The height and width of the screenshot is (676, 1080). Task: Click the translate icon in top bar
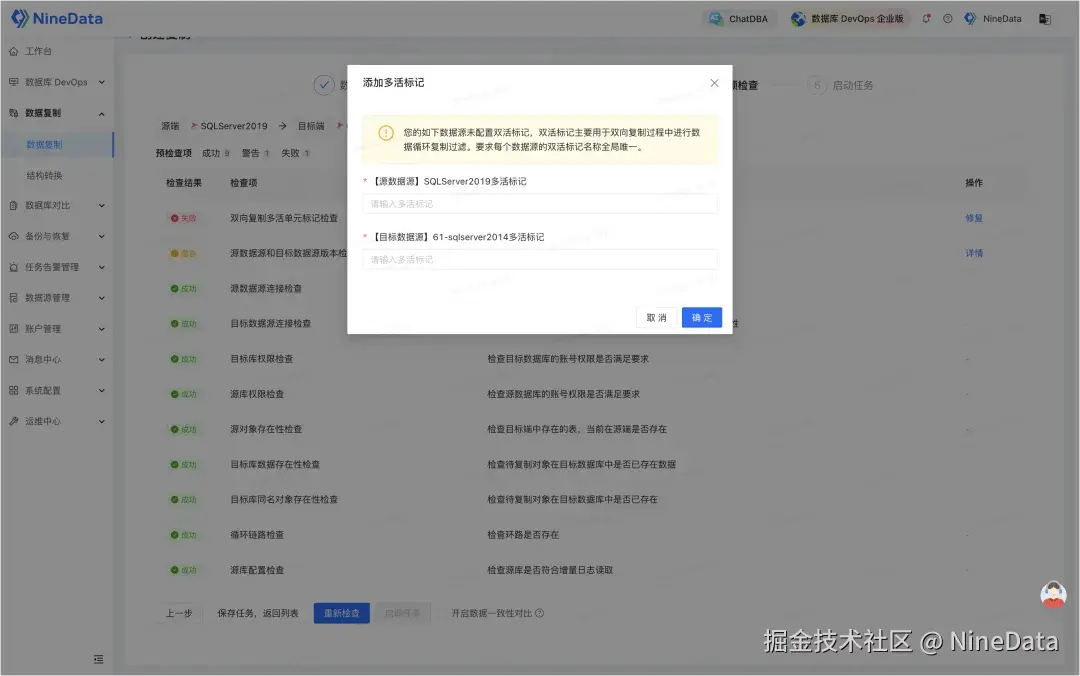click(x=1045, y=18)
